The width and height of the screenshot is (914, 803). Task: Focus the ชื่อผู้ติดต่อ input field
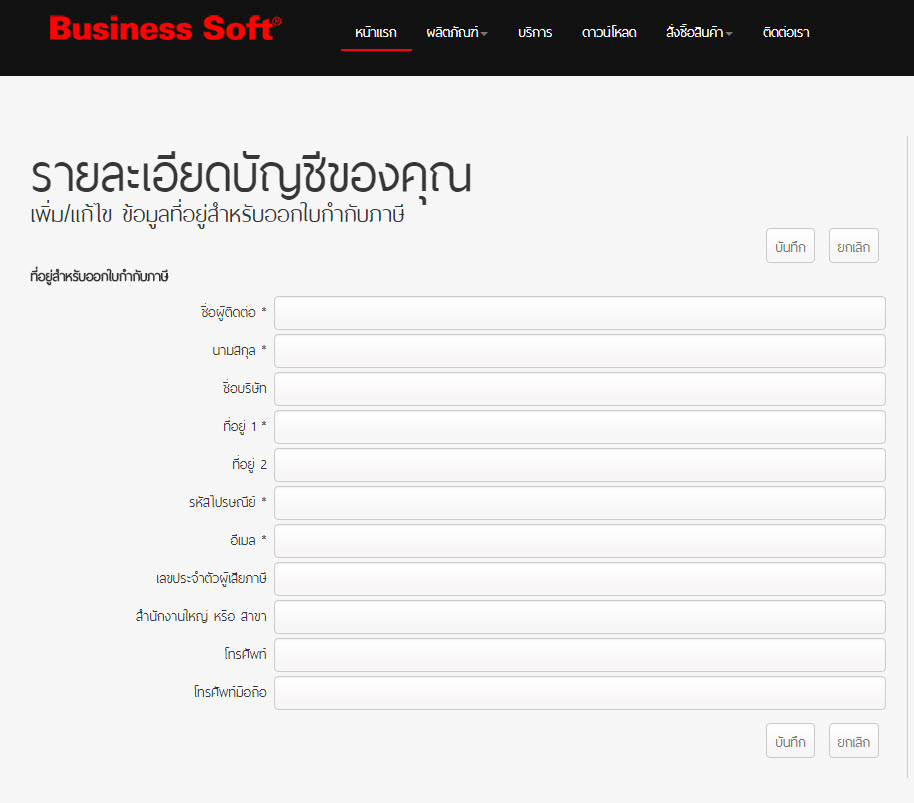pyautogui.click(x=579, y=313)
